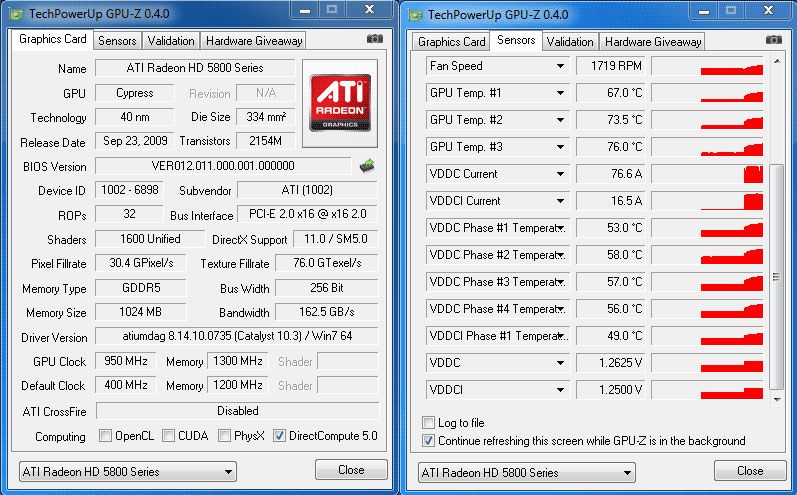Switch to Validation tab in right window
The width and height of the screenshot is (797, 495).
tap(570, 42)
